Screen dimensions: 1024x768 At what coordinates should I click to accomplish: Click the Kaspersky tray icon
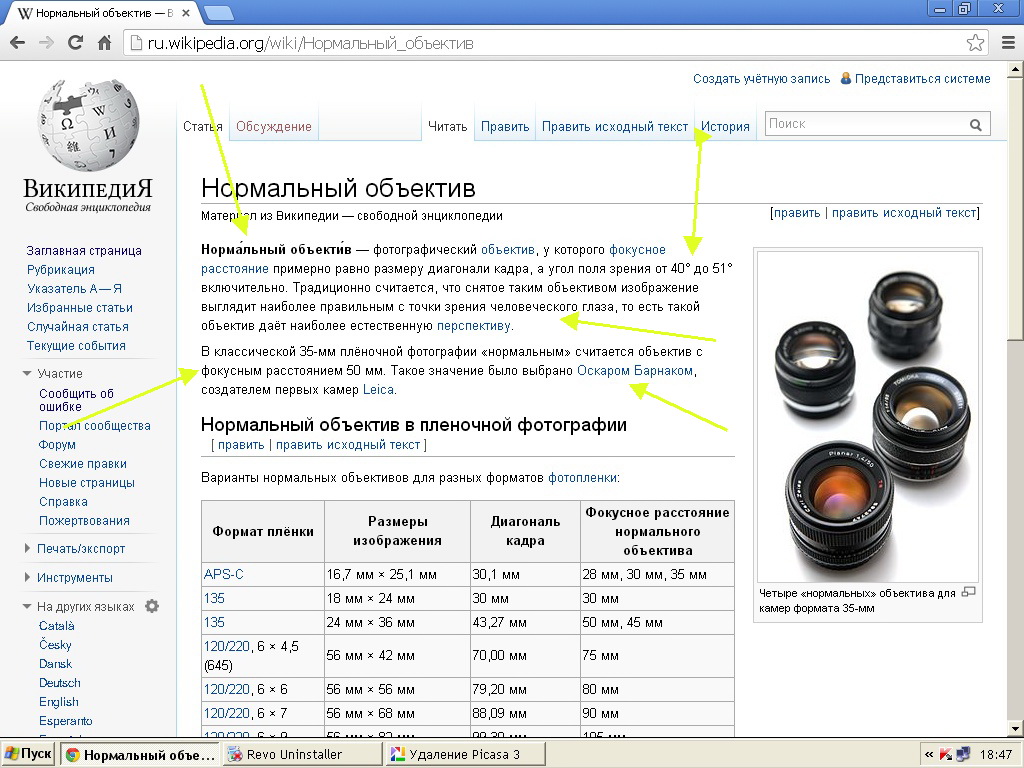point(946,754)
